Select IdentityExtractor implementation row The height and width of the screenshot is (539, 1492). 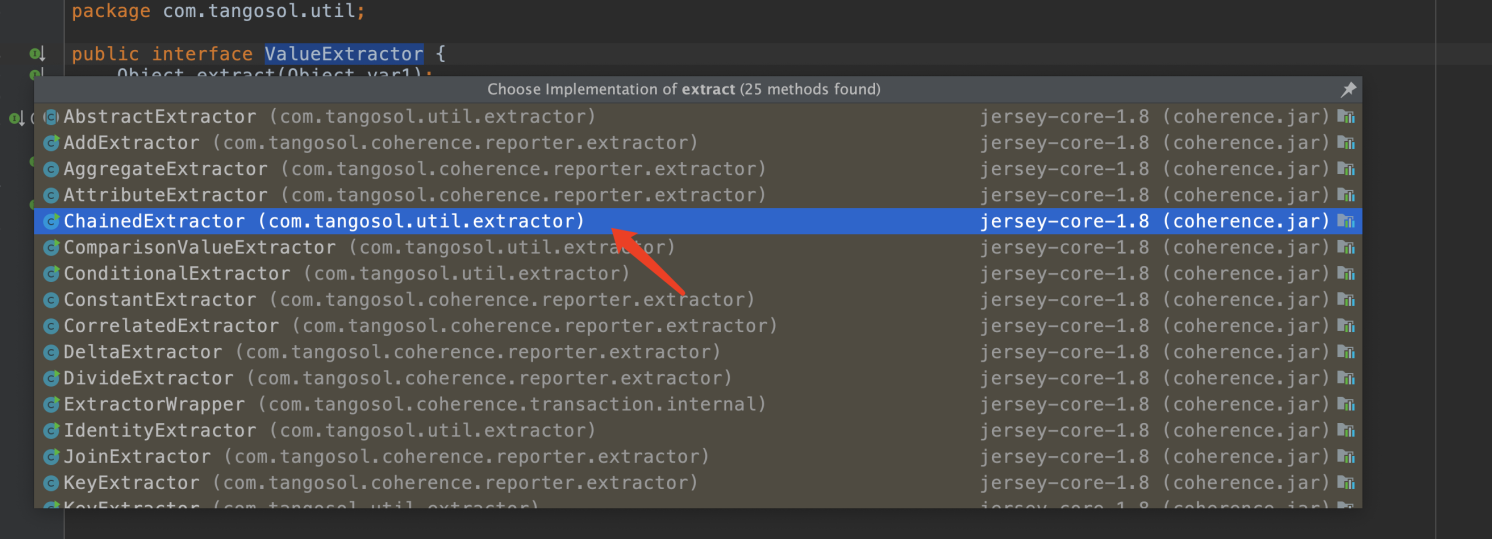point(698,430)
